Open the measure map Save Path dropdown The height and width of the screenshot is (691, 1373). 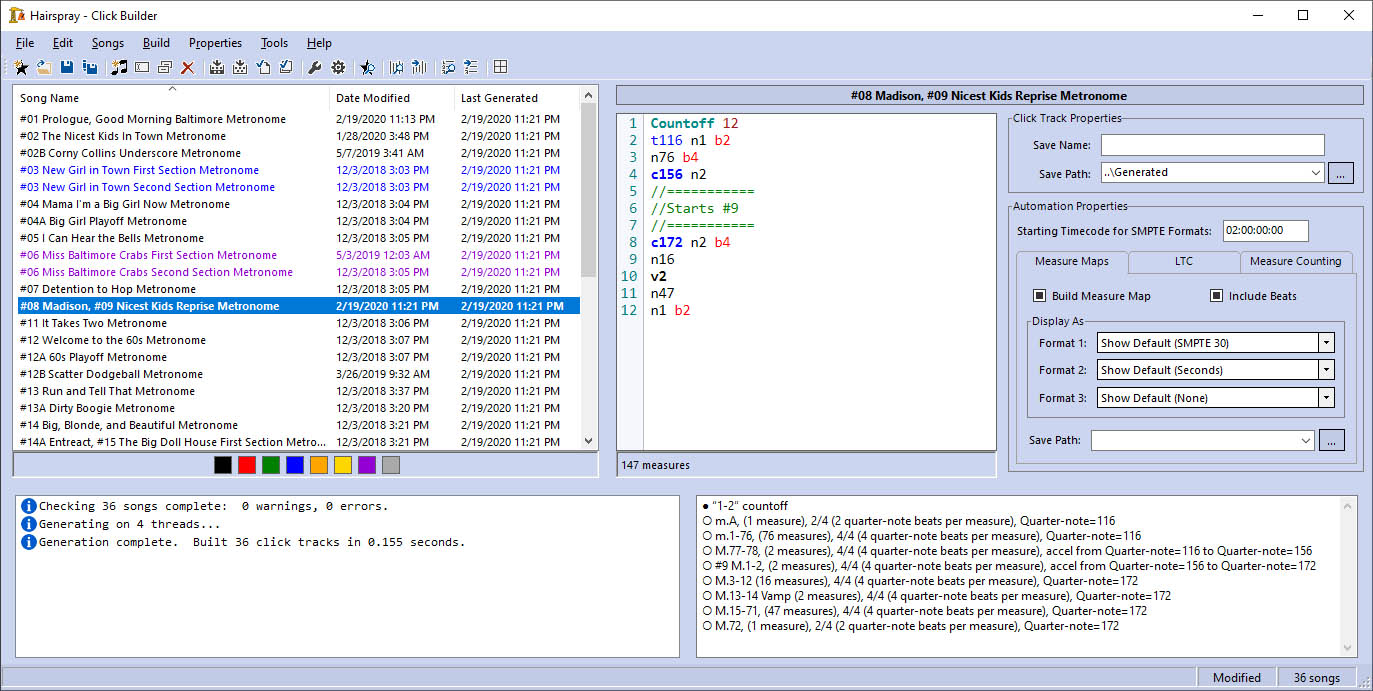(x=1305, y=440)
